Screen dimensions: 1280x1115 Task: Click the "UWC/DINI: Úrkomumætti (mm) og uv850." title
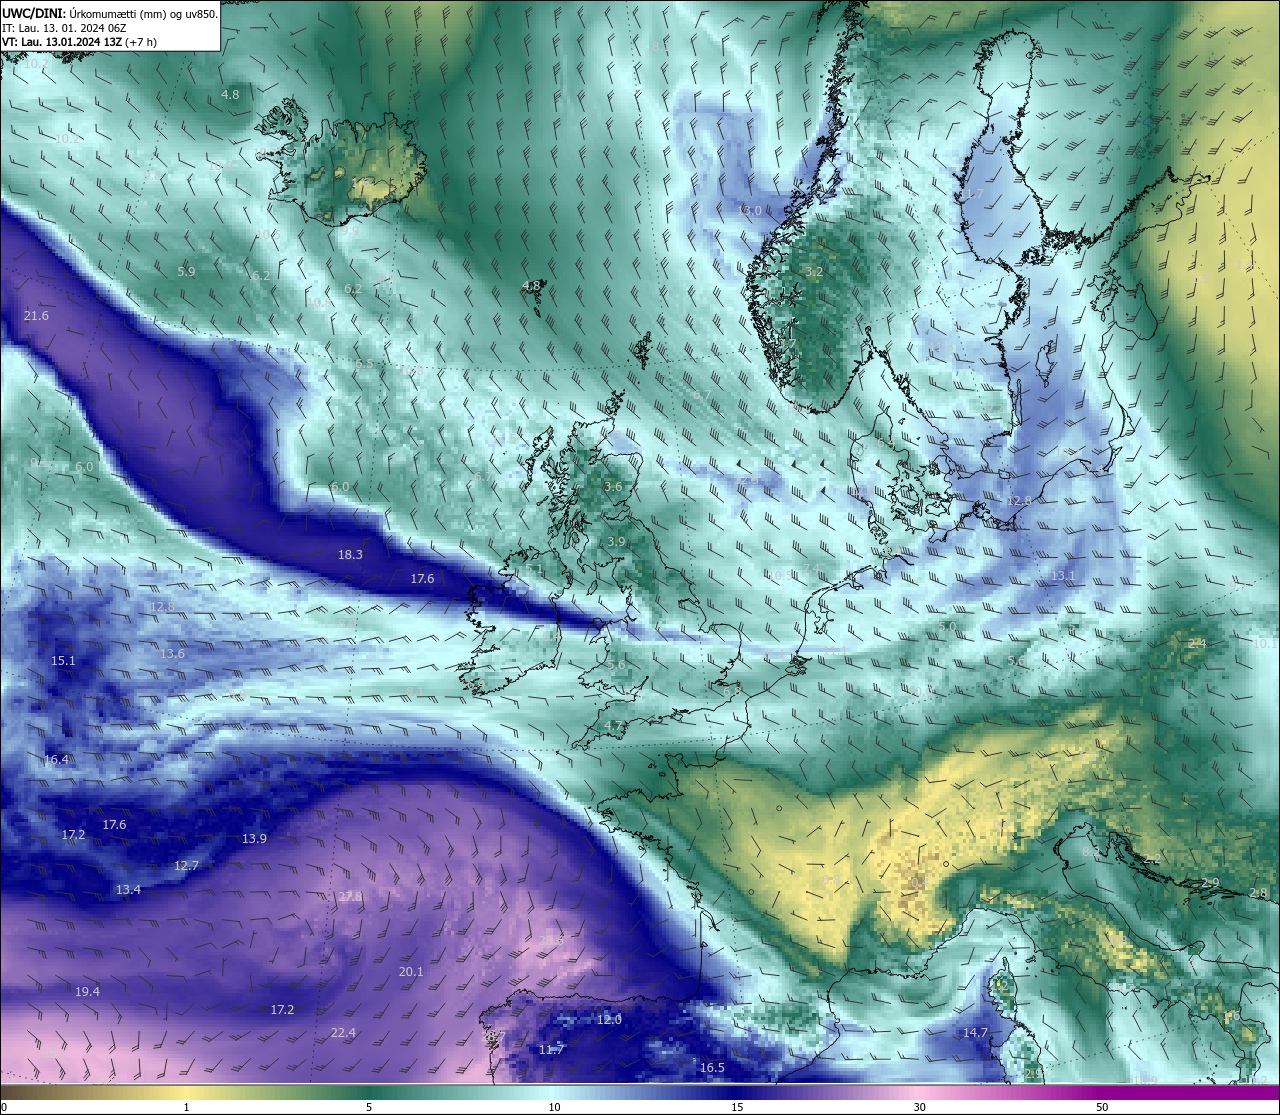pos(110,14)
